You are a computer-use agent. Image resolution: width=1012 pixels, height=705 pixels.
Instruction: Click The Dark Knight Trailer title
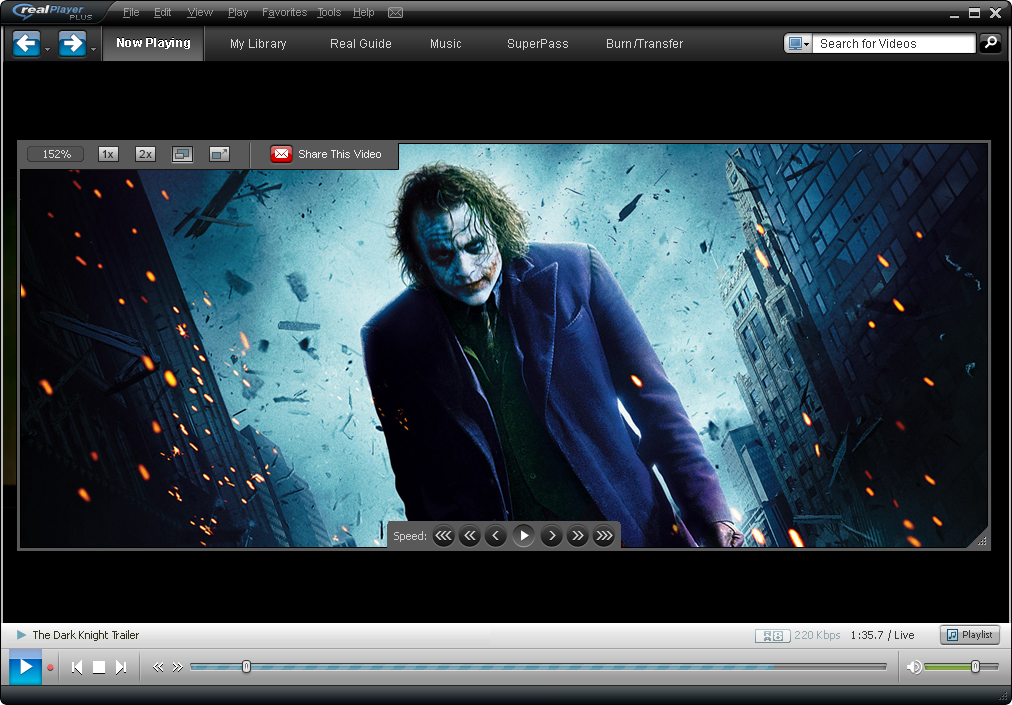coord(86,635)
